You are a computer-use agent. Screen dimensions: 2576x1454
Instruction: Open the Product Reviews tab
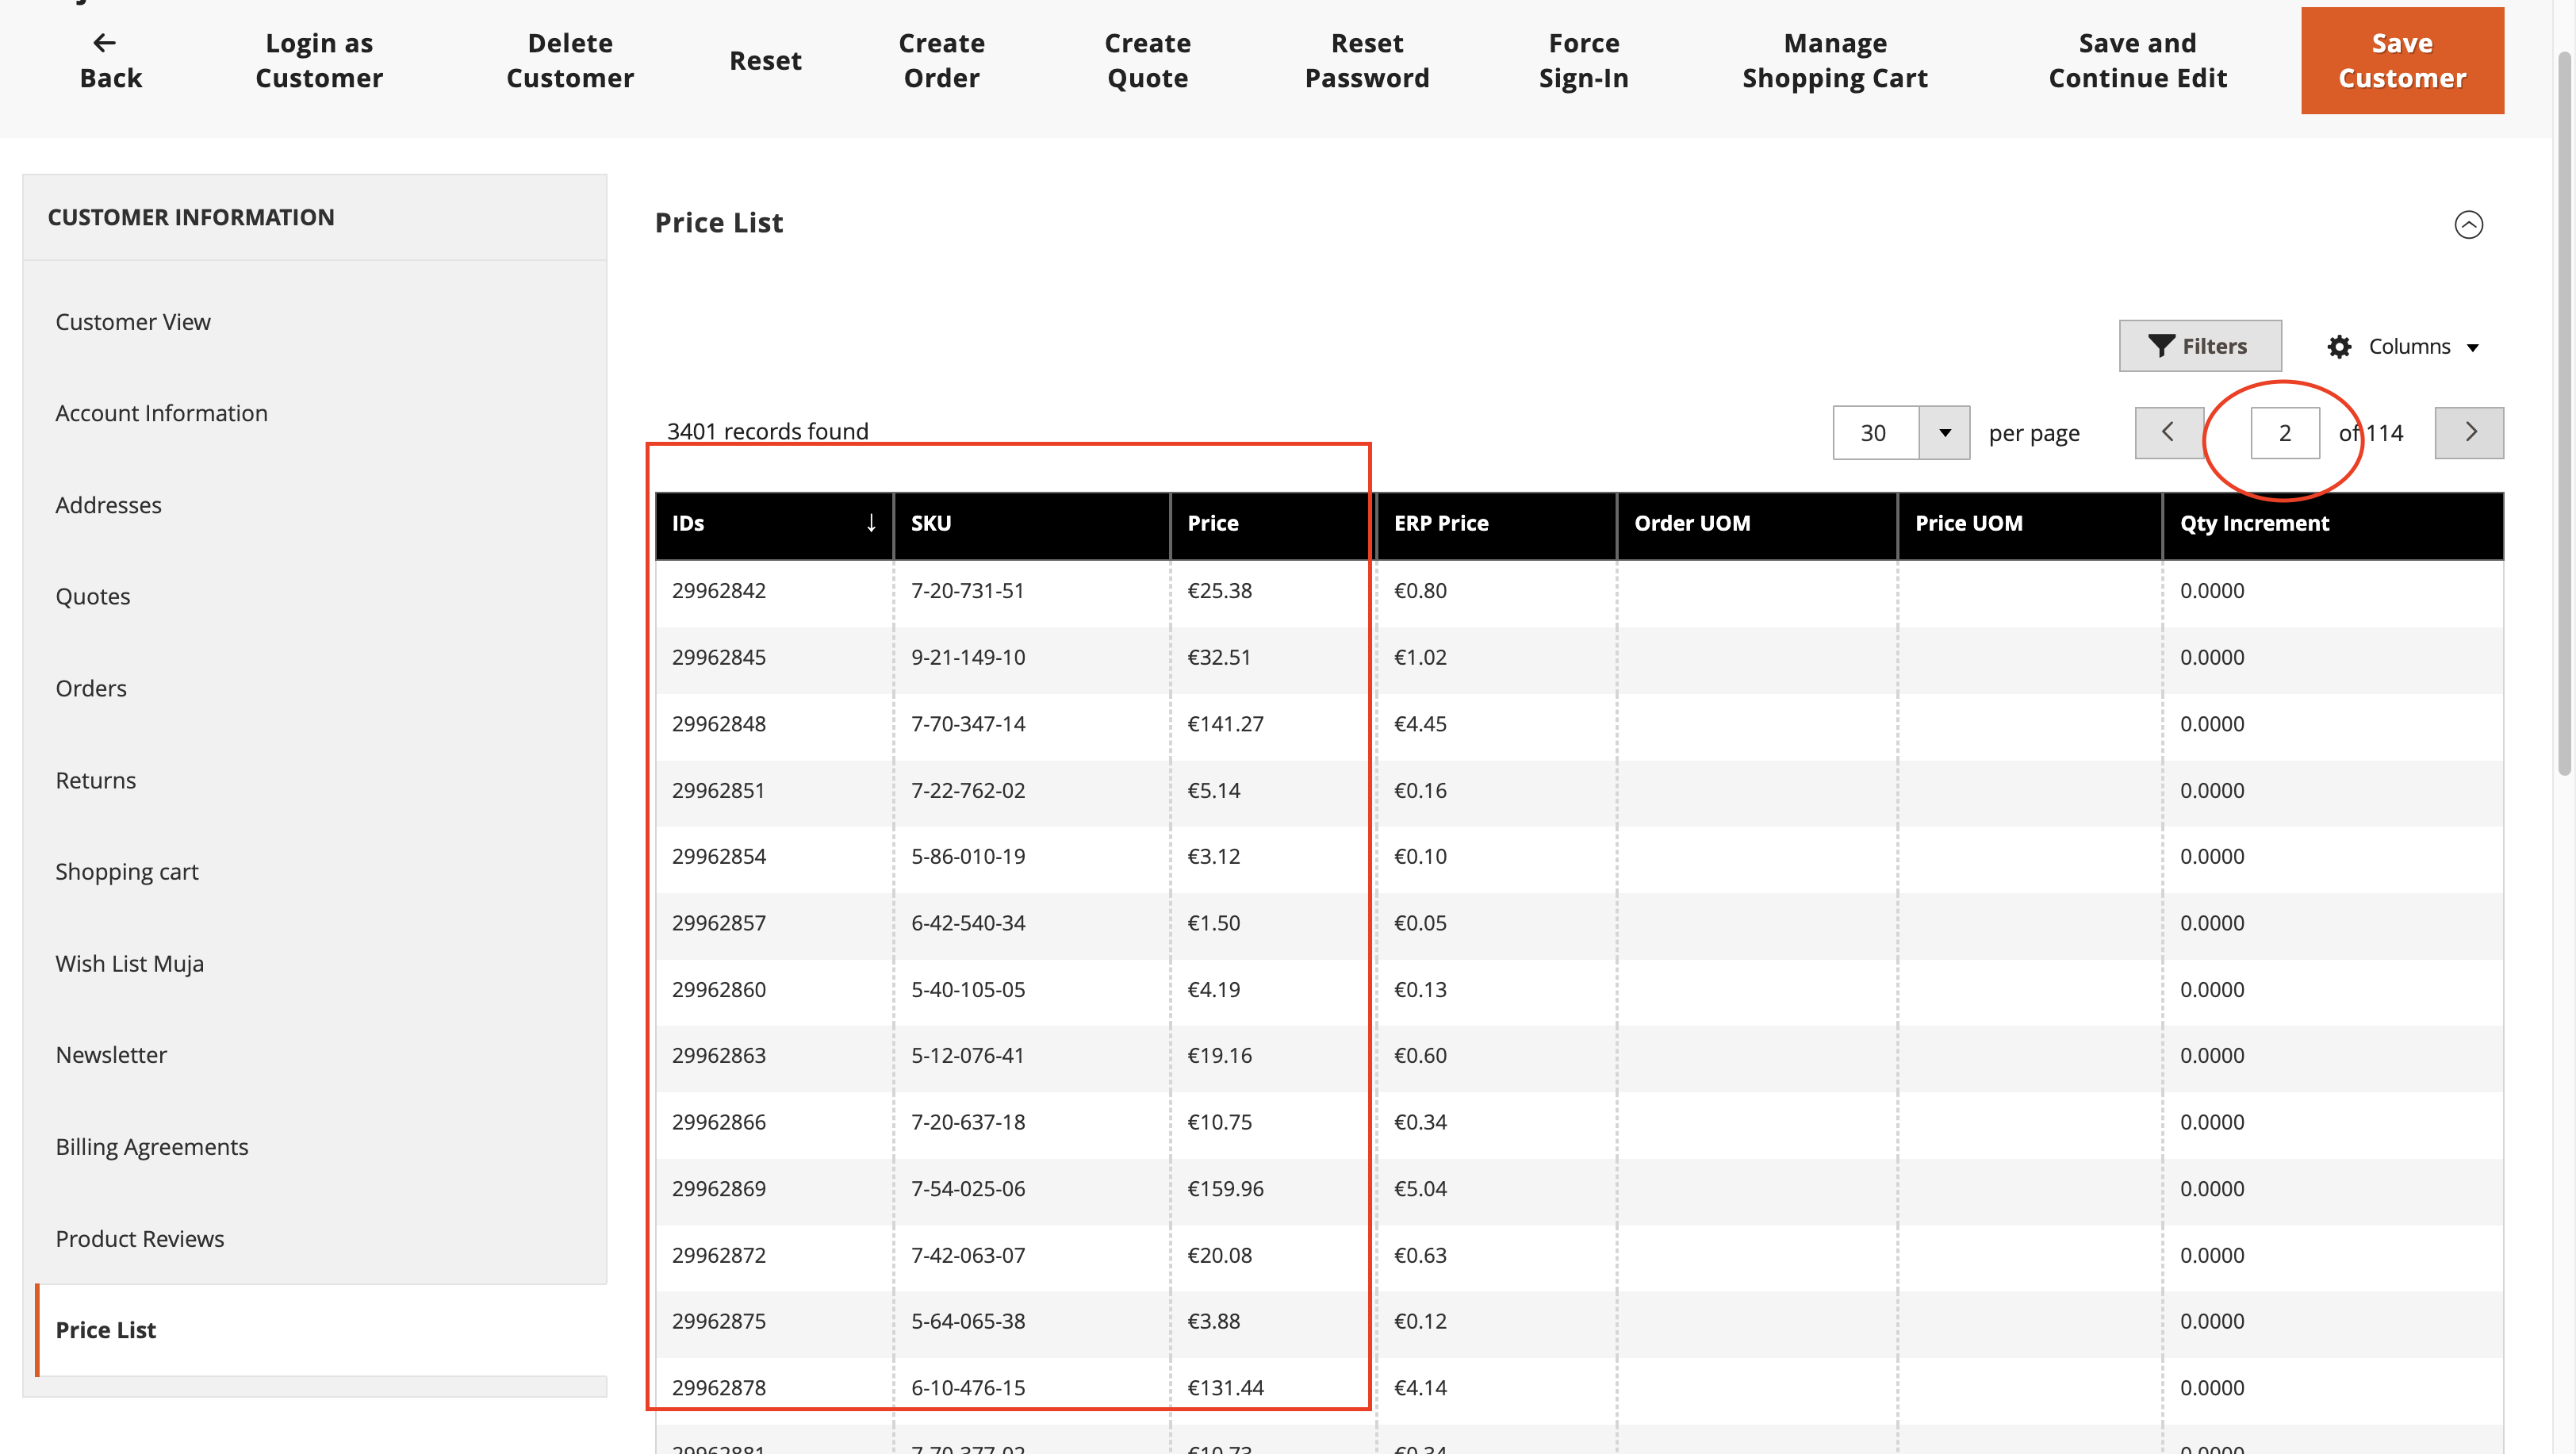139,1238
